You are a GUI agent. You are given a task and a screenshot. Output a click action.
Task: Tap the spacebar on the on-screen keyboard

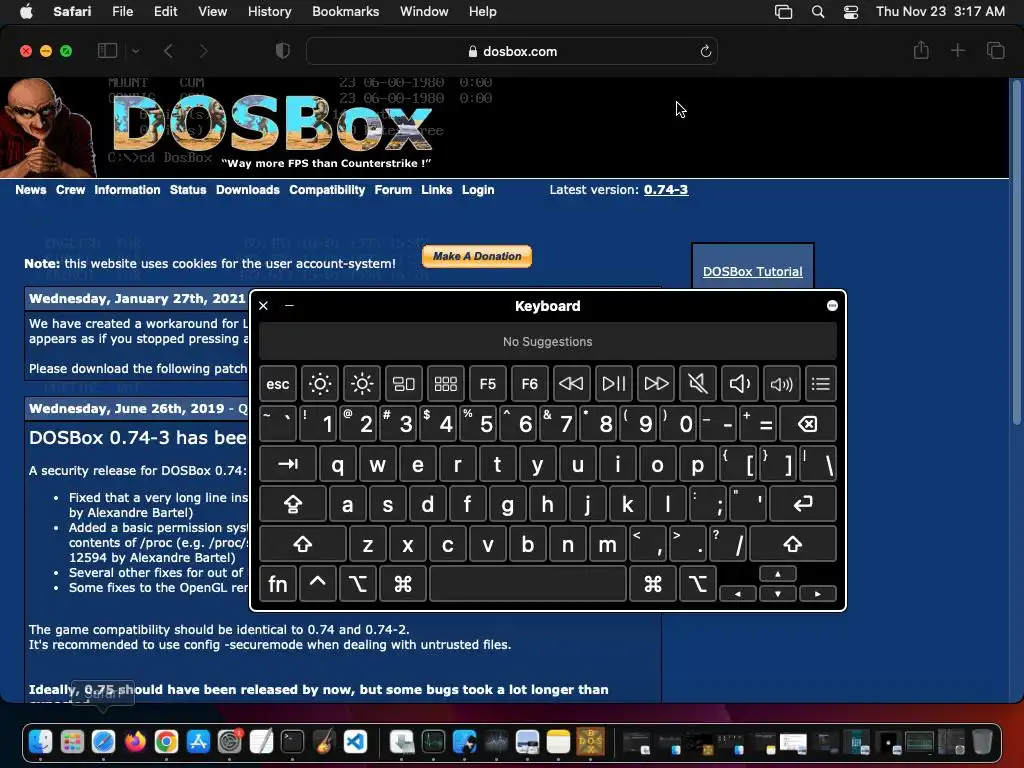(528, 584)
